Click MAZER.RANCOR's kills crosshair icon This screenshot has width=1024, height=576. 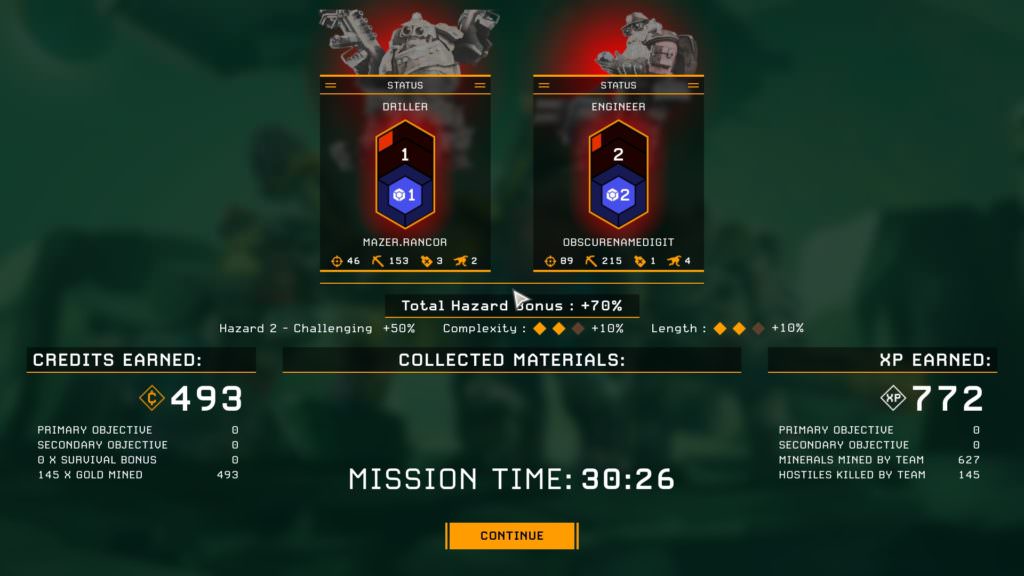336,261
